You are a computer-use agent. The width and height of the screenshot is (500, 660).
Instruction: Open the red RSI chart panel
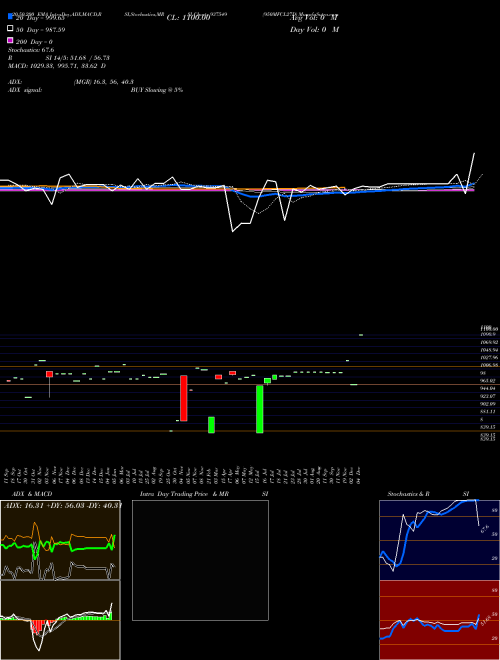439,620
